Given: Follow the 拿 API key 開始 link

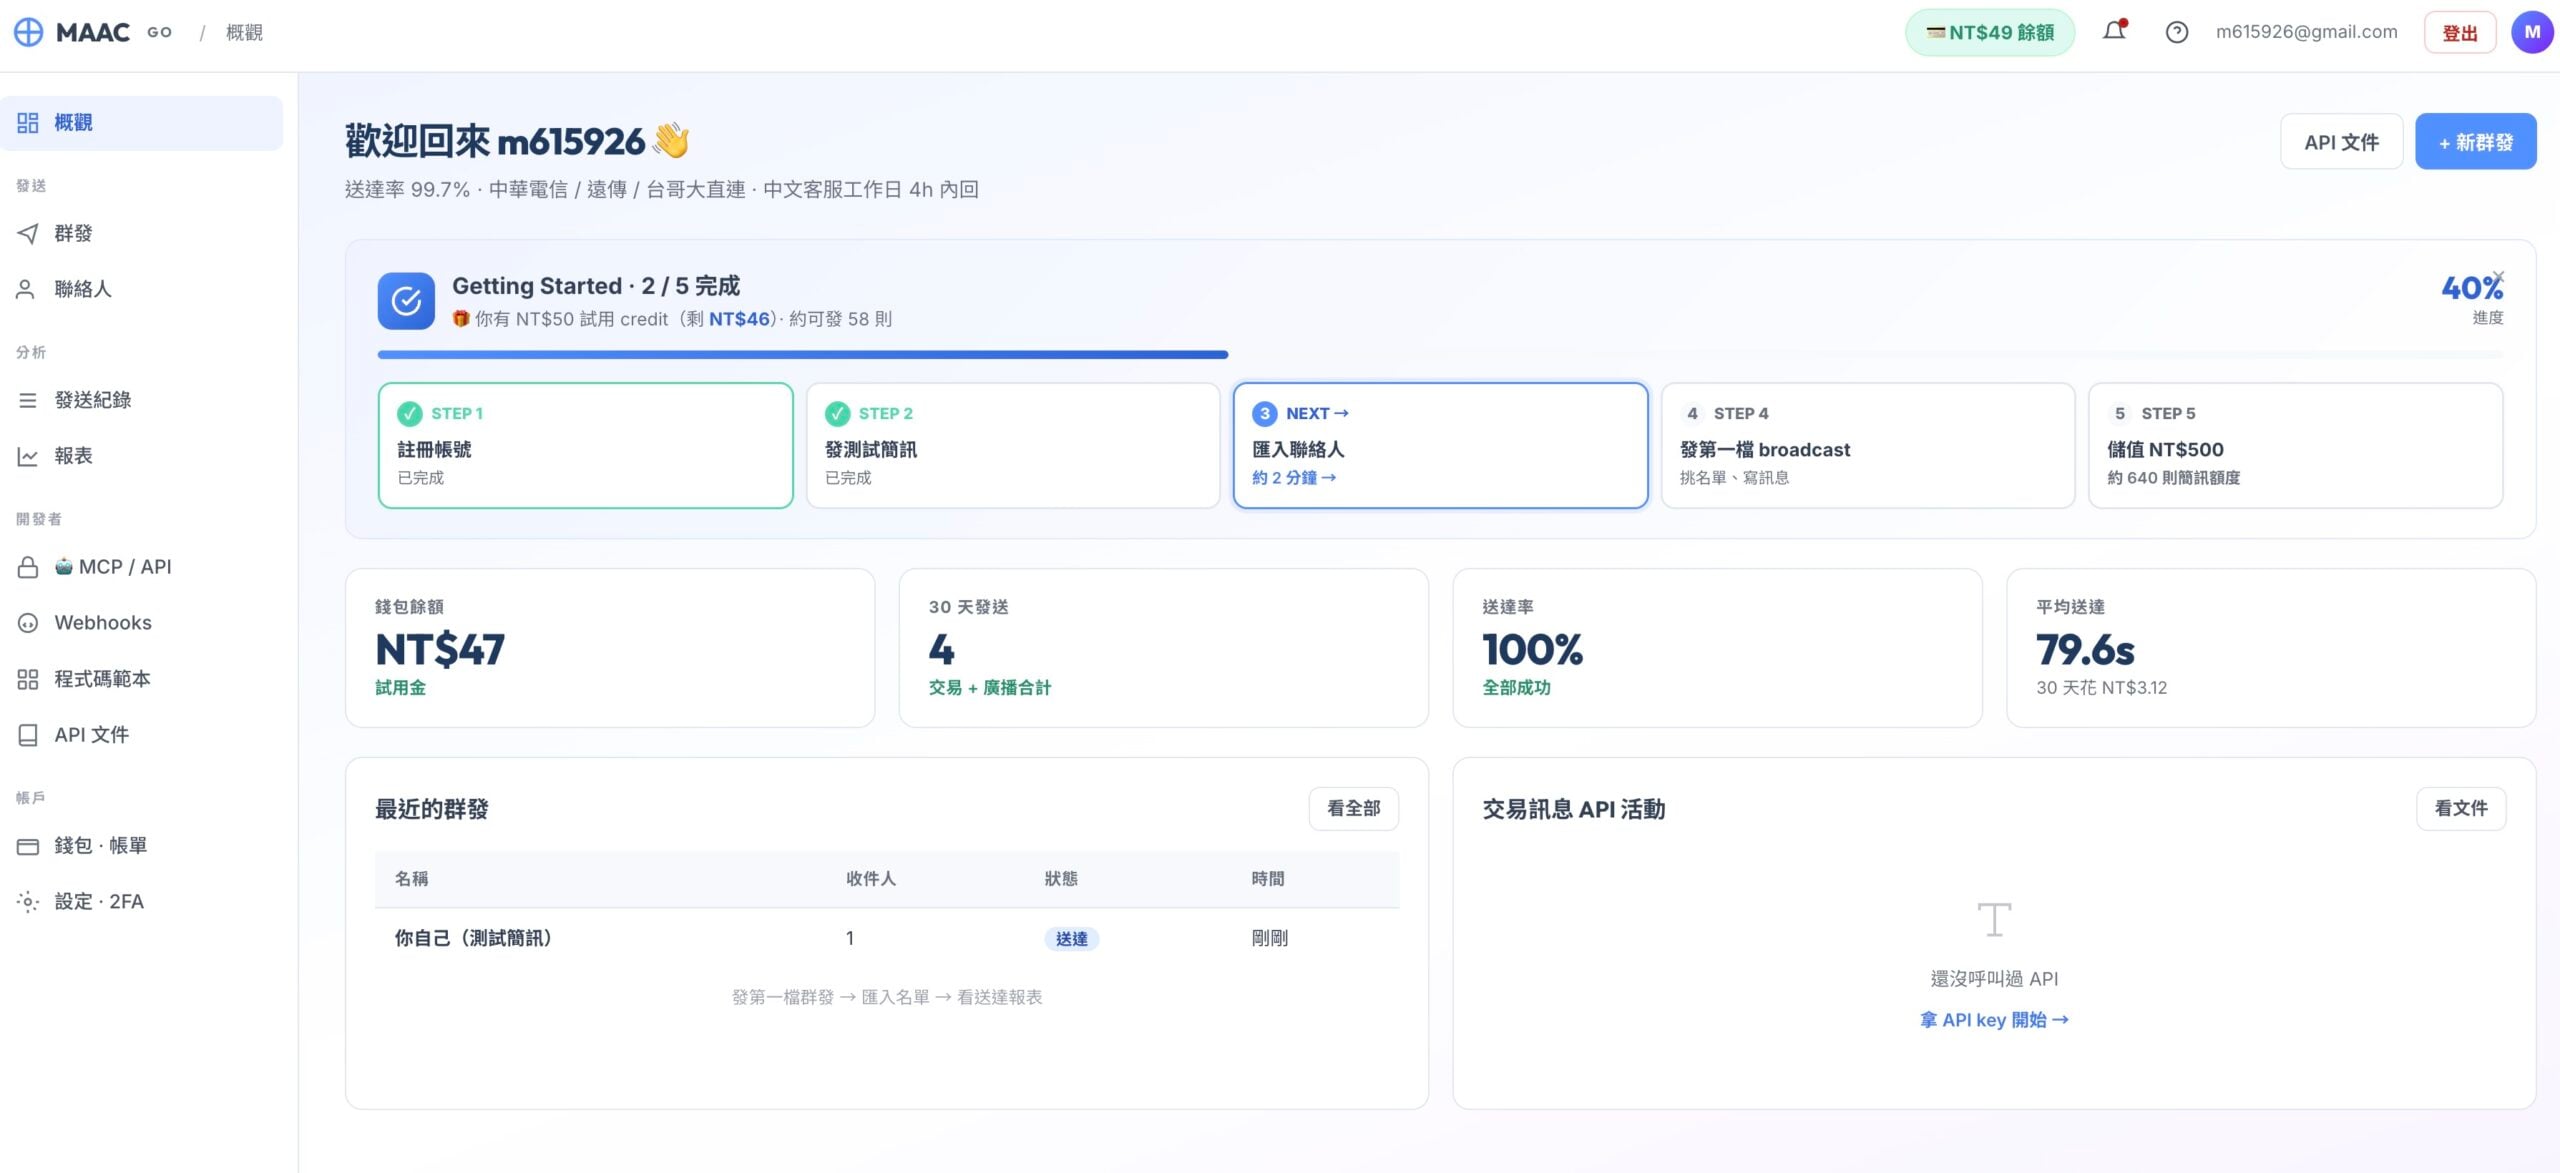Looking at the screenshot, I should [1994, 1020].
